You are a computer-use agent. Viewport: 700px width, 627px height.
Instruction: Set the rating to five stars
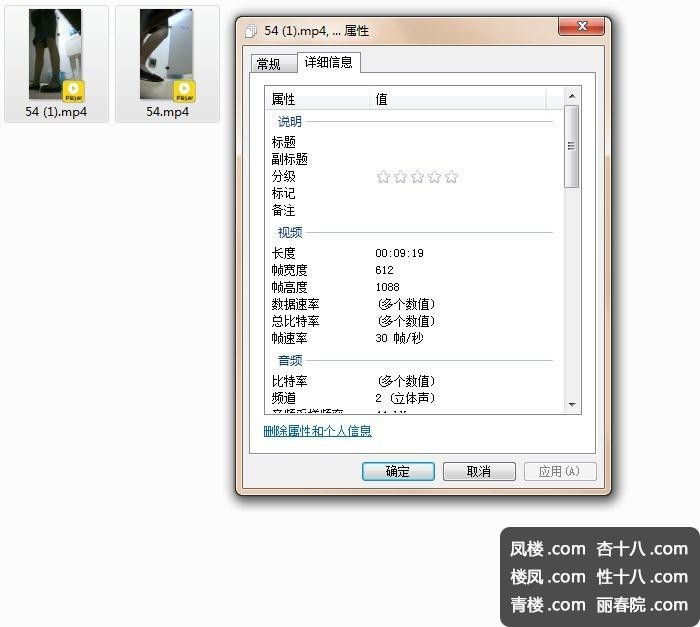[x=451, y=177]
